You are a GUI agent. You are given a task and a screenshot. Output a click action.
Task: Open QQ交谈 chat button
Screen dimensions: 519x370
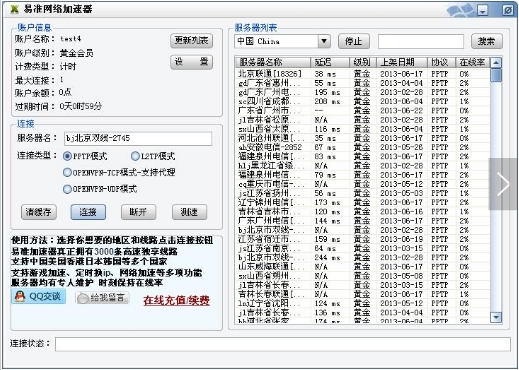tap(38, 296)
